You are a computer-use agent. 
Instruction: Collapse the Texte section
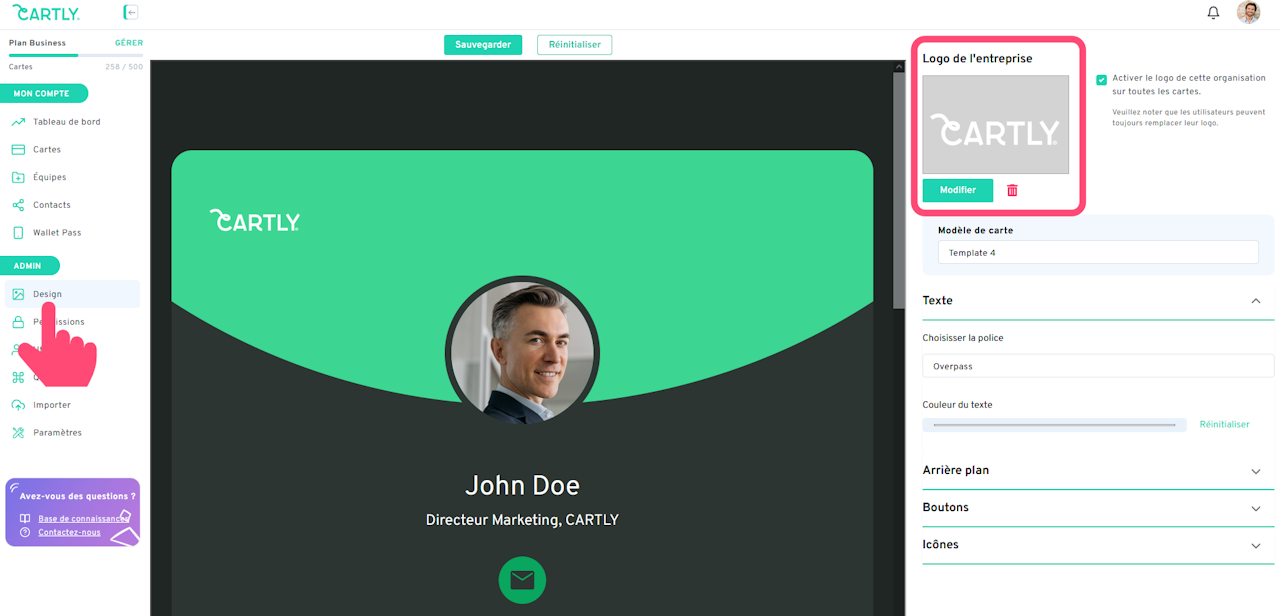point(1256,301)
